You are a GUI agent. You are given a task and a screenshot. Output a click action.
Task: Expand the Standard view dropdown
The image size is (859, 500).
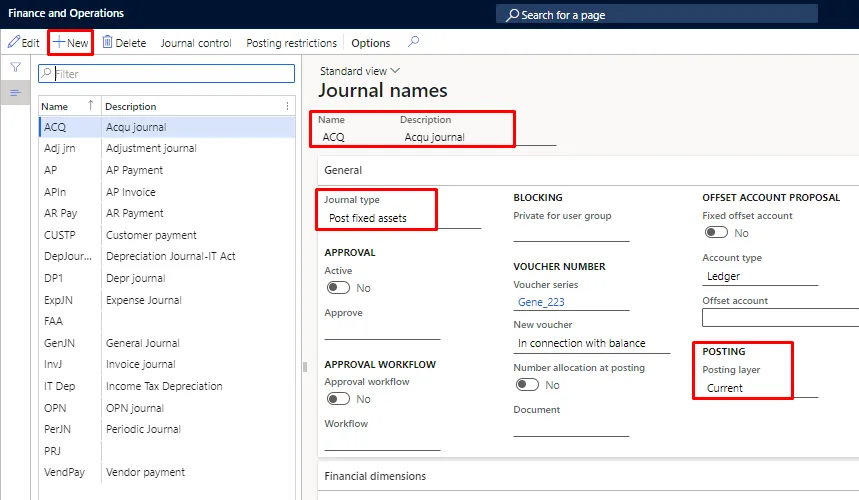point(360,71)
